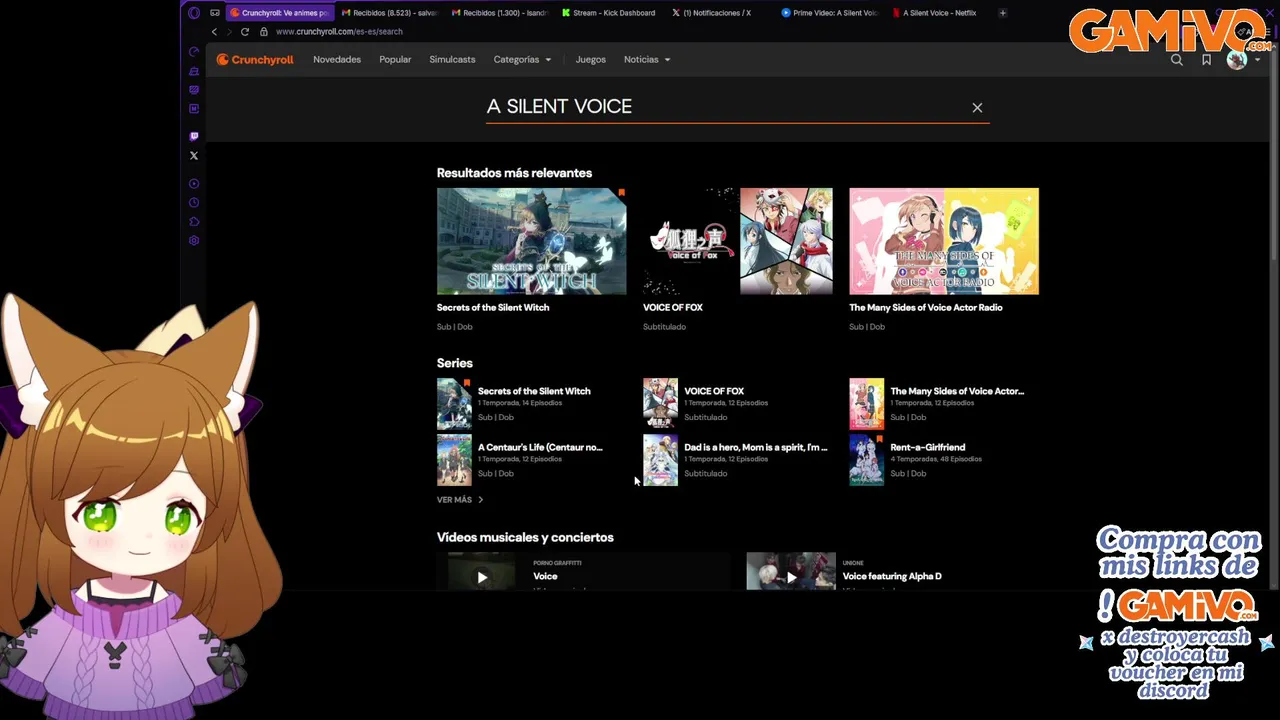This screenshot has width=1280, height=720.
Task: Open X in the Opera sidebar
Action: point(194,155)
